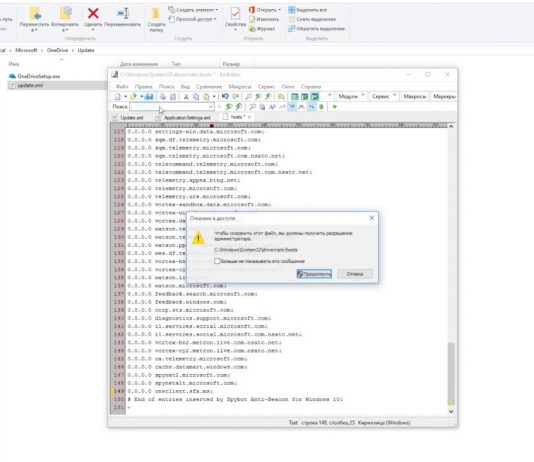Click the Find magnifier icon in main toolbar
This screenshot has height=462, width=534.
[x=249, y=97]
